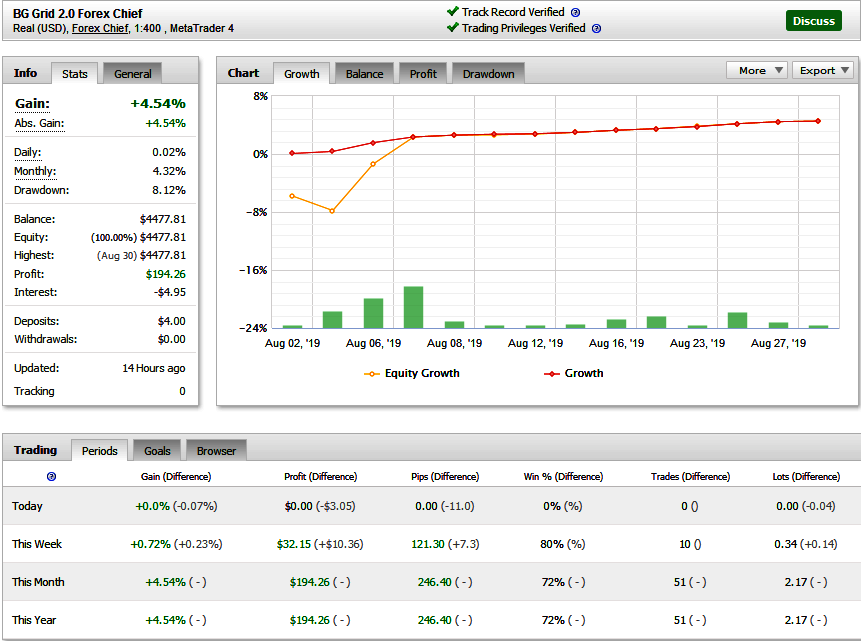Click the This Month row label
Screen dimensions: 861x641
click(x=38, y=582)
